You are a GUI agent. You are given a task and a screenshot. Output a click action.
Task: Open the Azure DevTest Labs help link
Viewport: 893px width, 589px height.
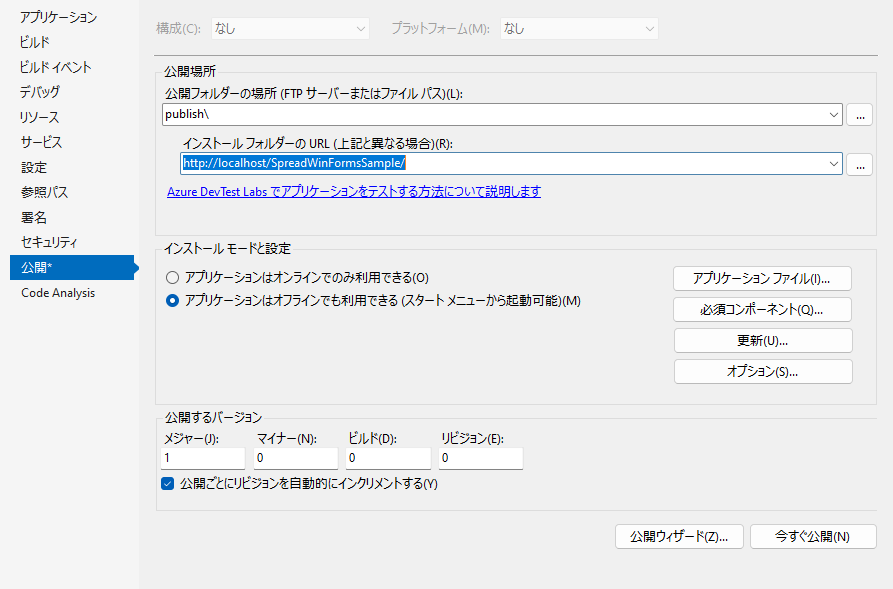tap(354, 191)
